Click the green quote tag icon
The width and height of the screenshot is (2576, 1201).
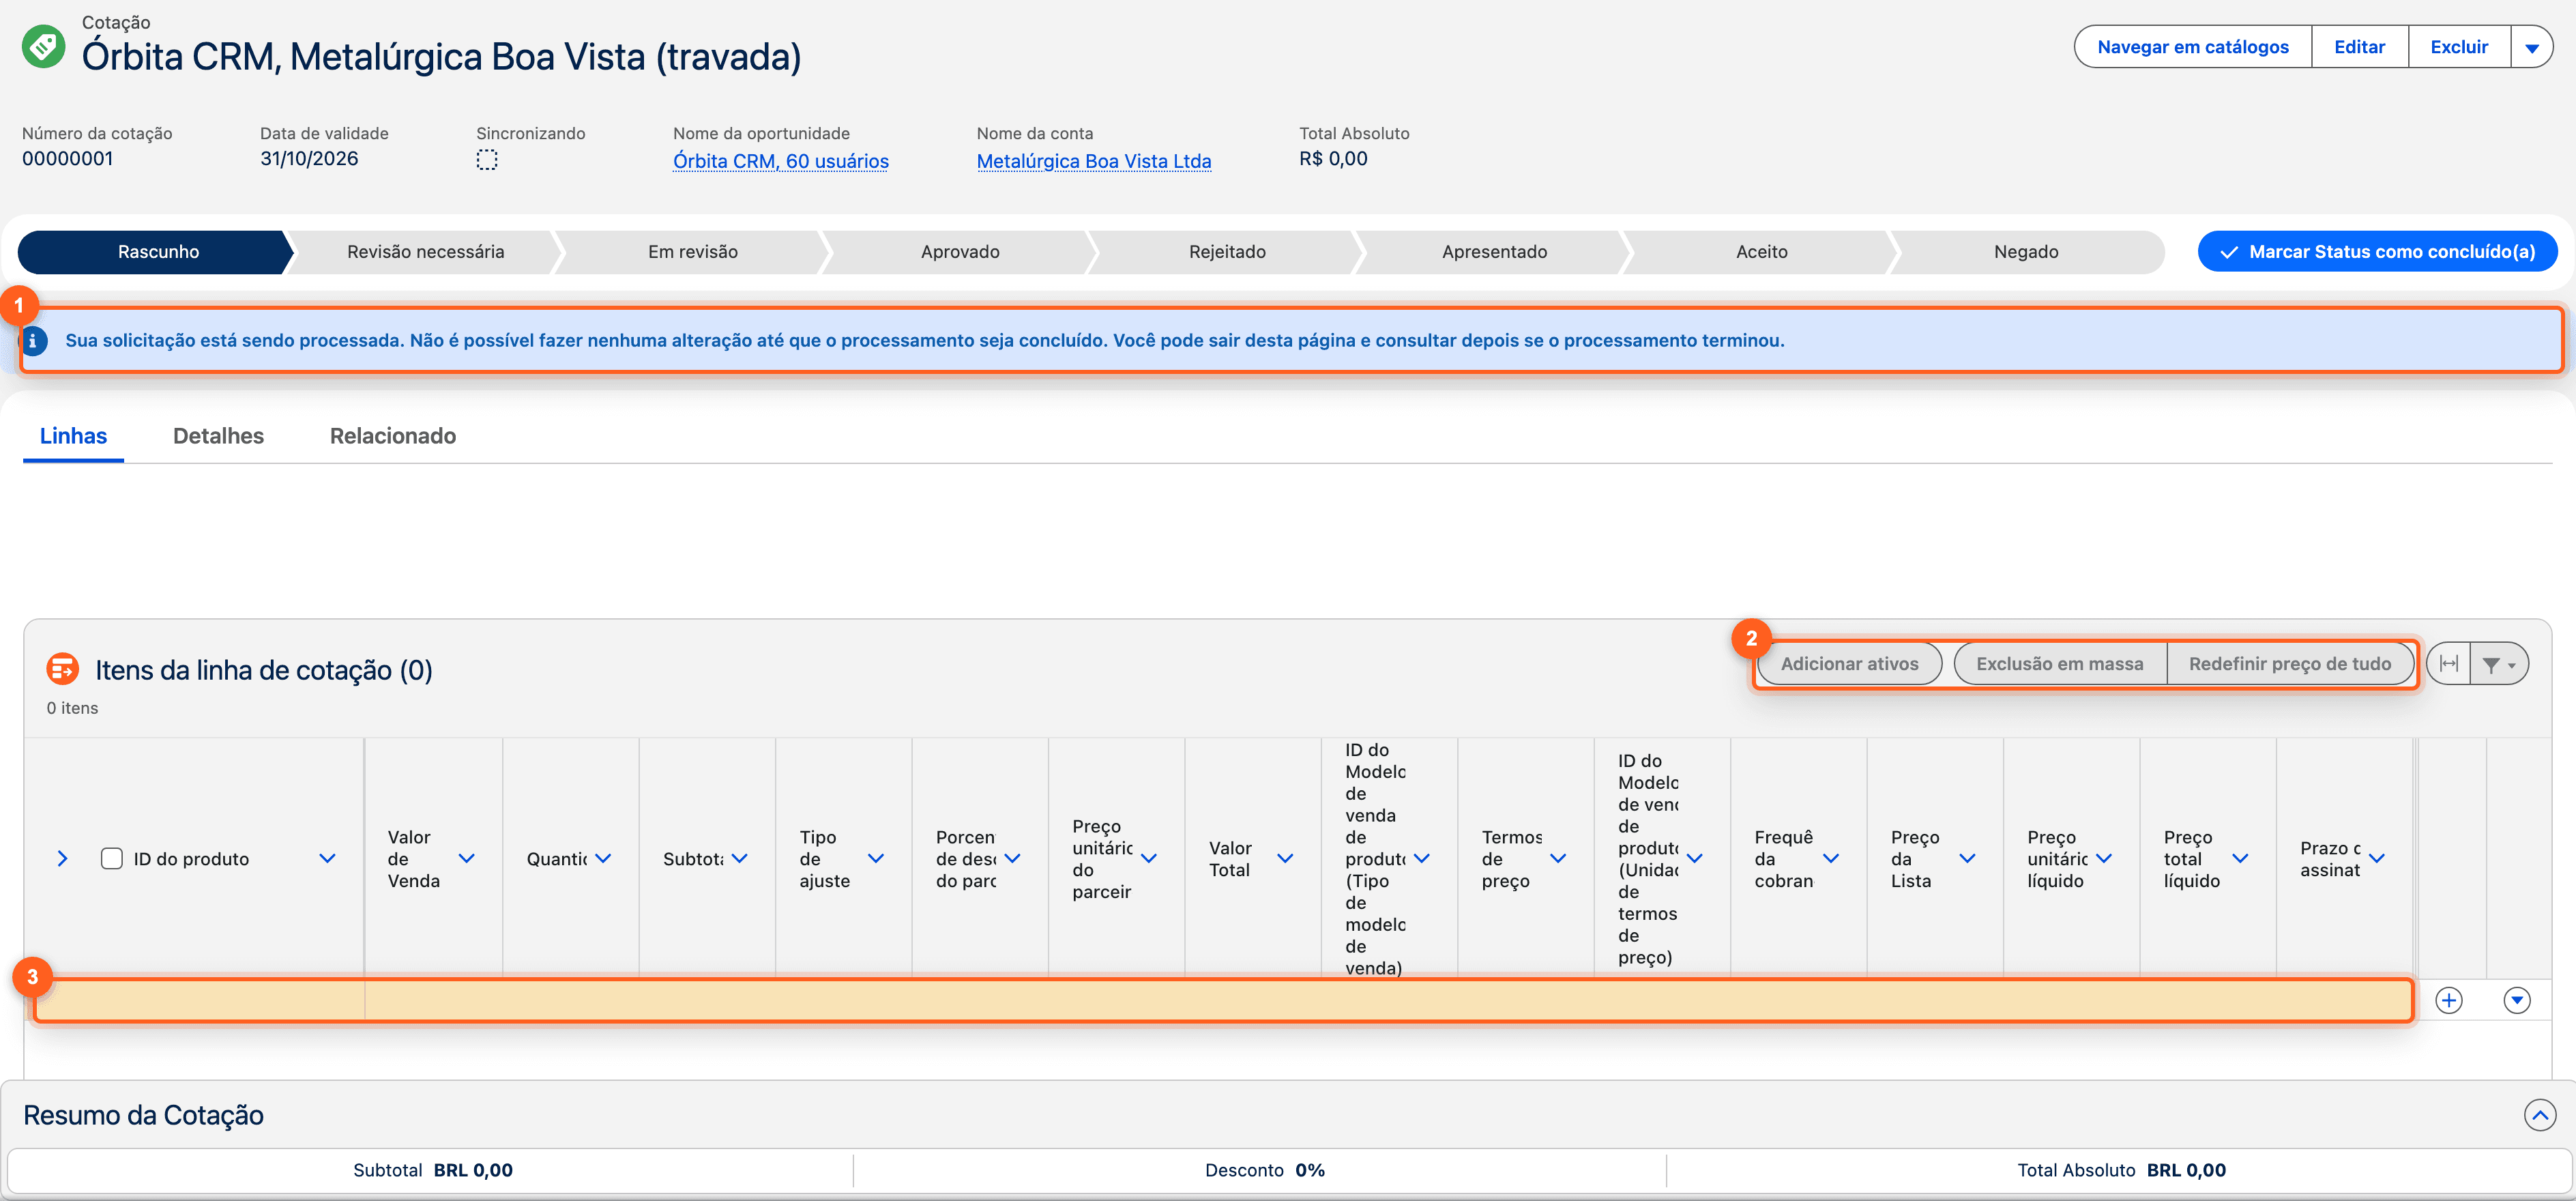[x=44, y=46]
